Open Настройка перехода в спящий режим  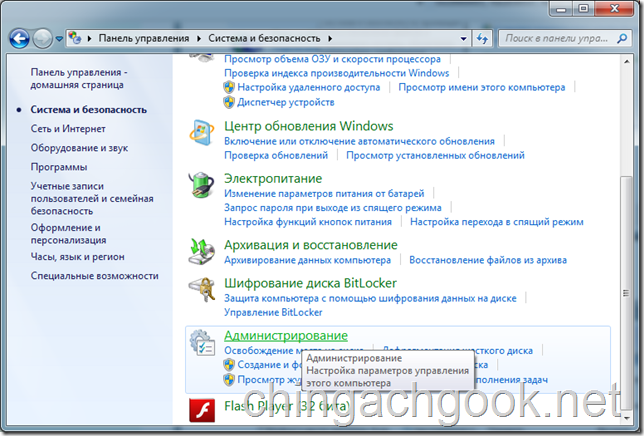tap(497, 222)
